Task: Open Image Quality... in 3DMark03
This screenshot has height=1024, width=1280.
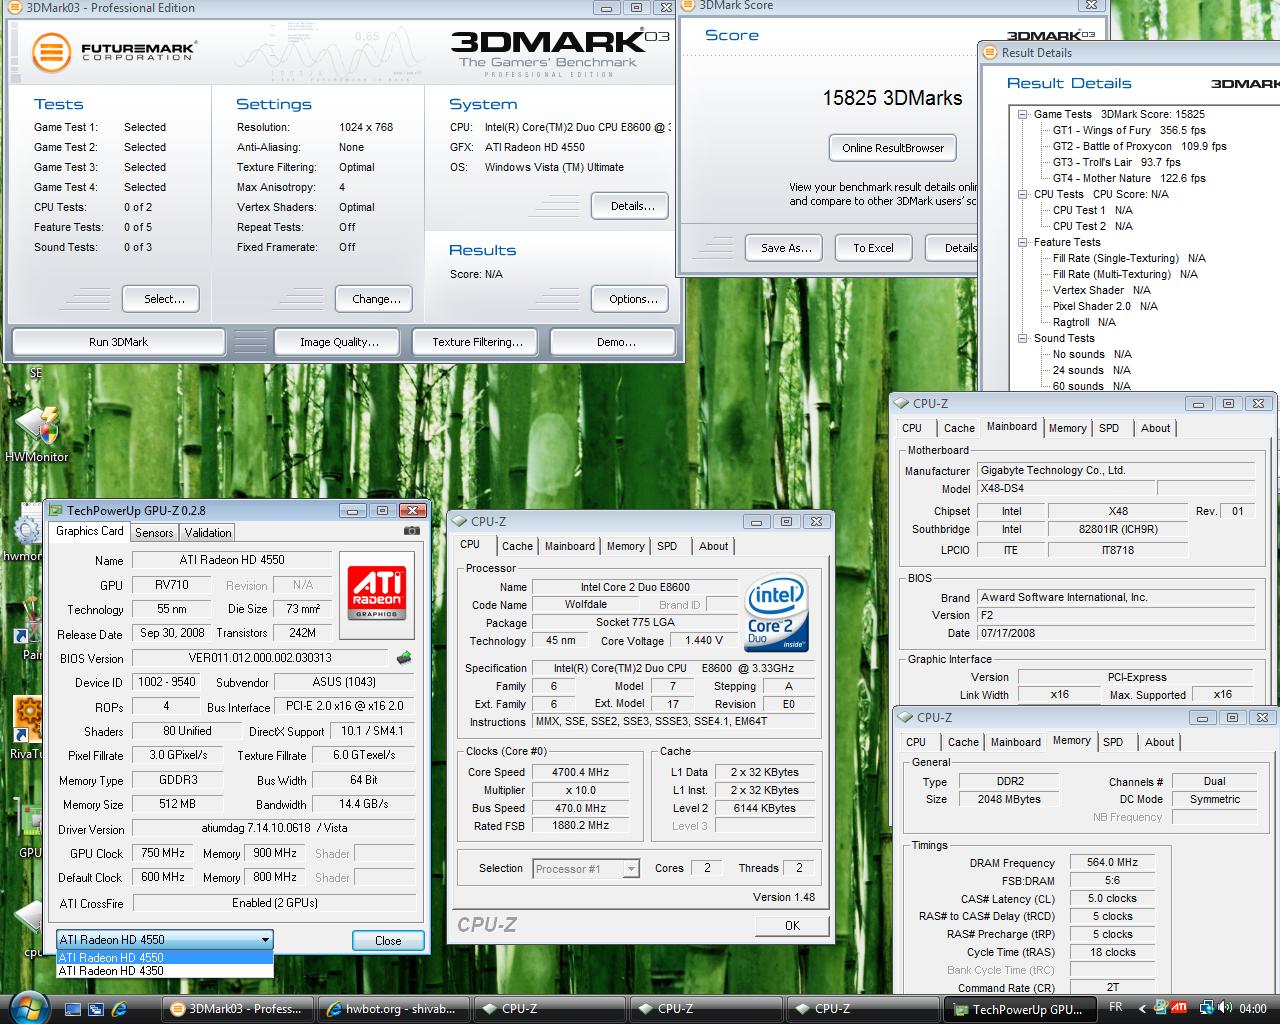Action: (x=339, y=342)
